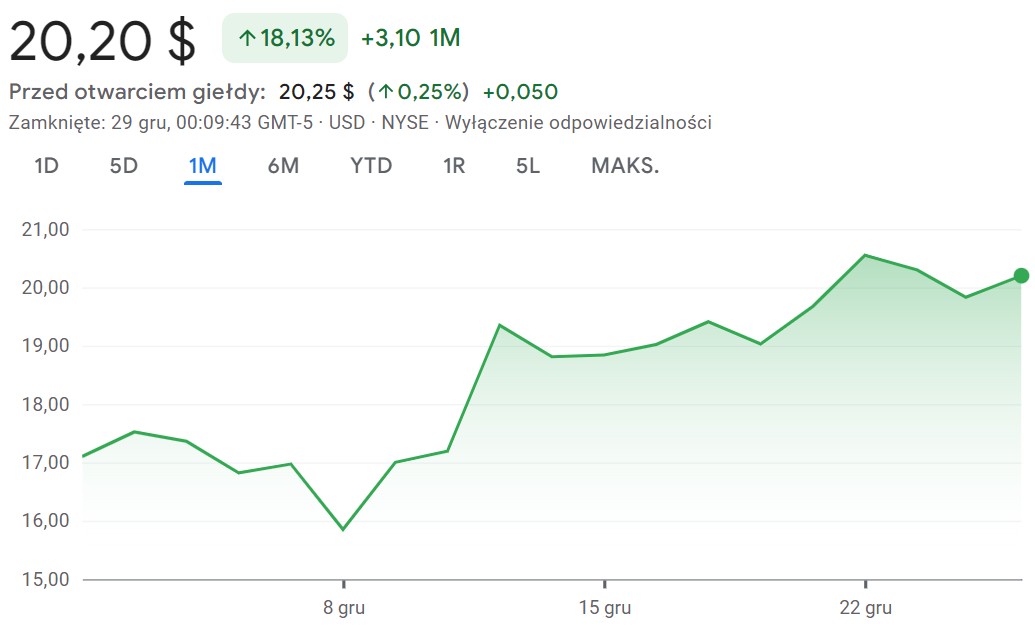Screen dimensions: 1035x632
Task: Click the main price 20,20 $
Action: 103,41
